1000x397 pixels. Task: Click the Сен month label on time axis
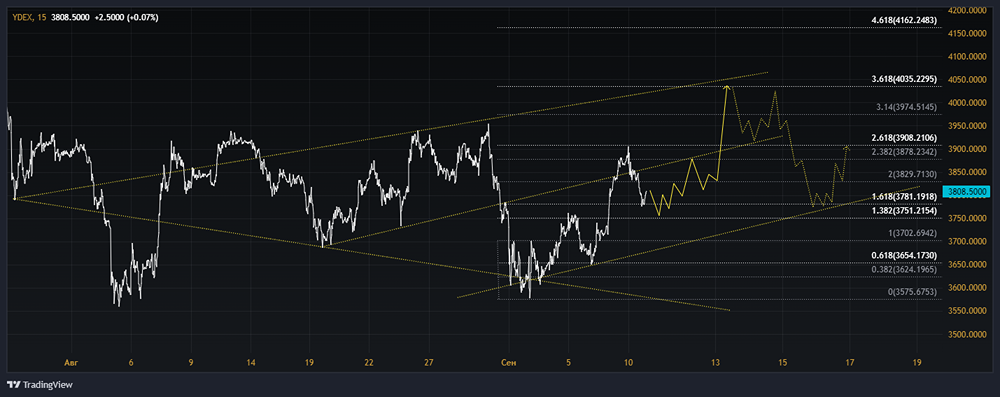508,363
